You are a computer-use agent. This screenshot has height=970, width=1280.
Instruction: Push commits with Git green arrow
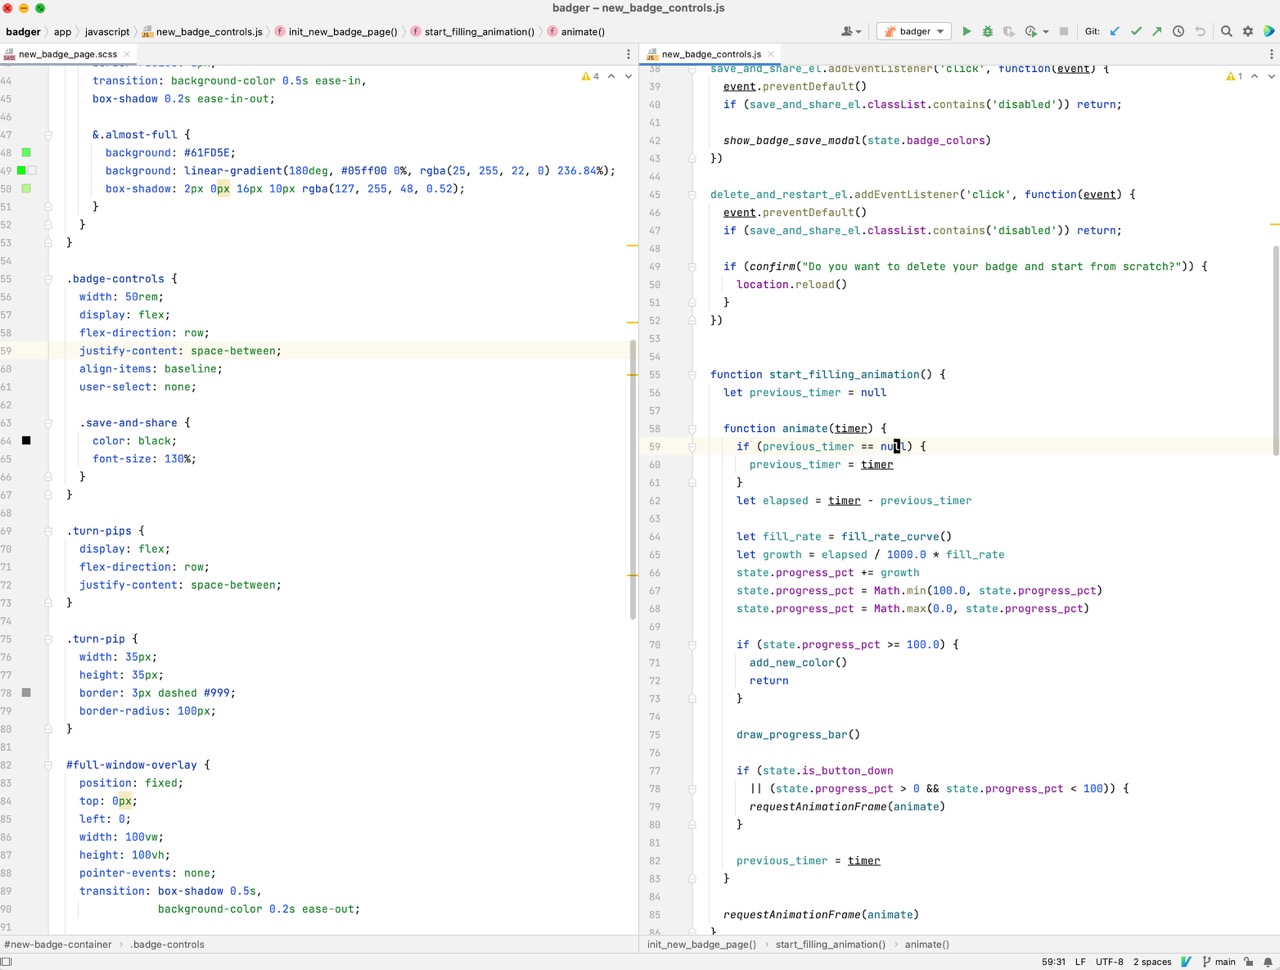point(1157,31)
